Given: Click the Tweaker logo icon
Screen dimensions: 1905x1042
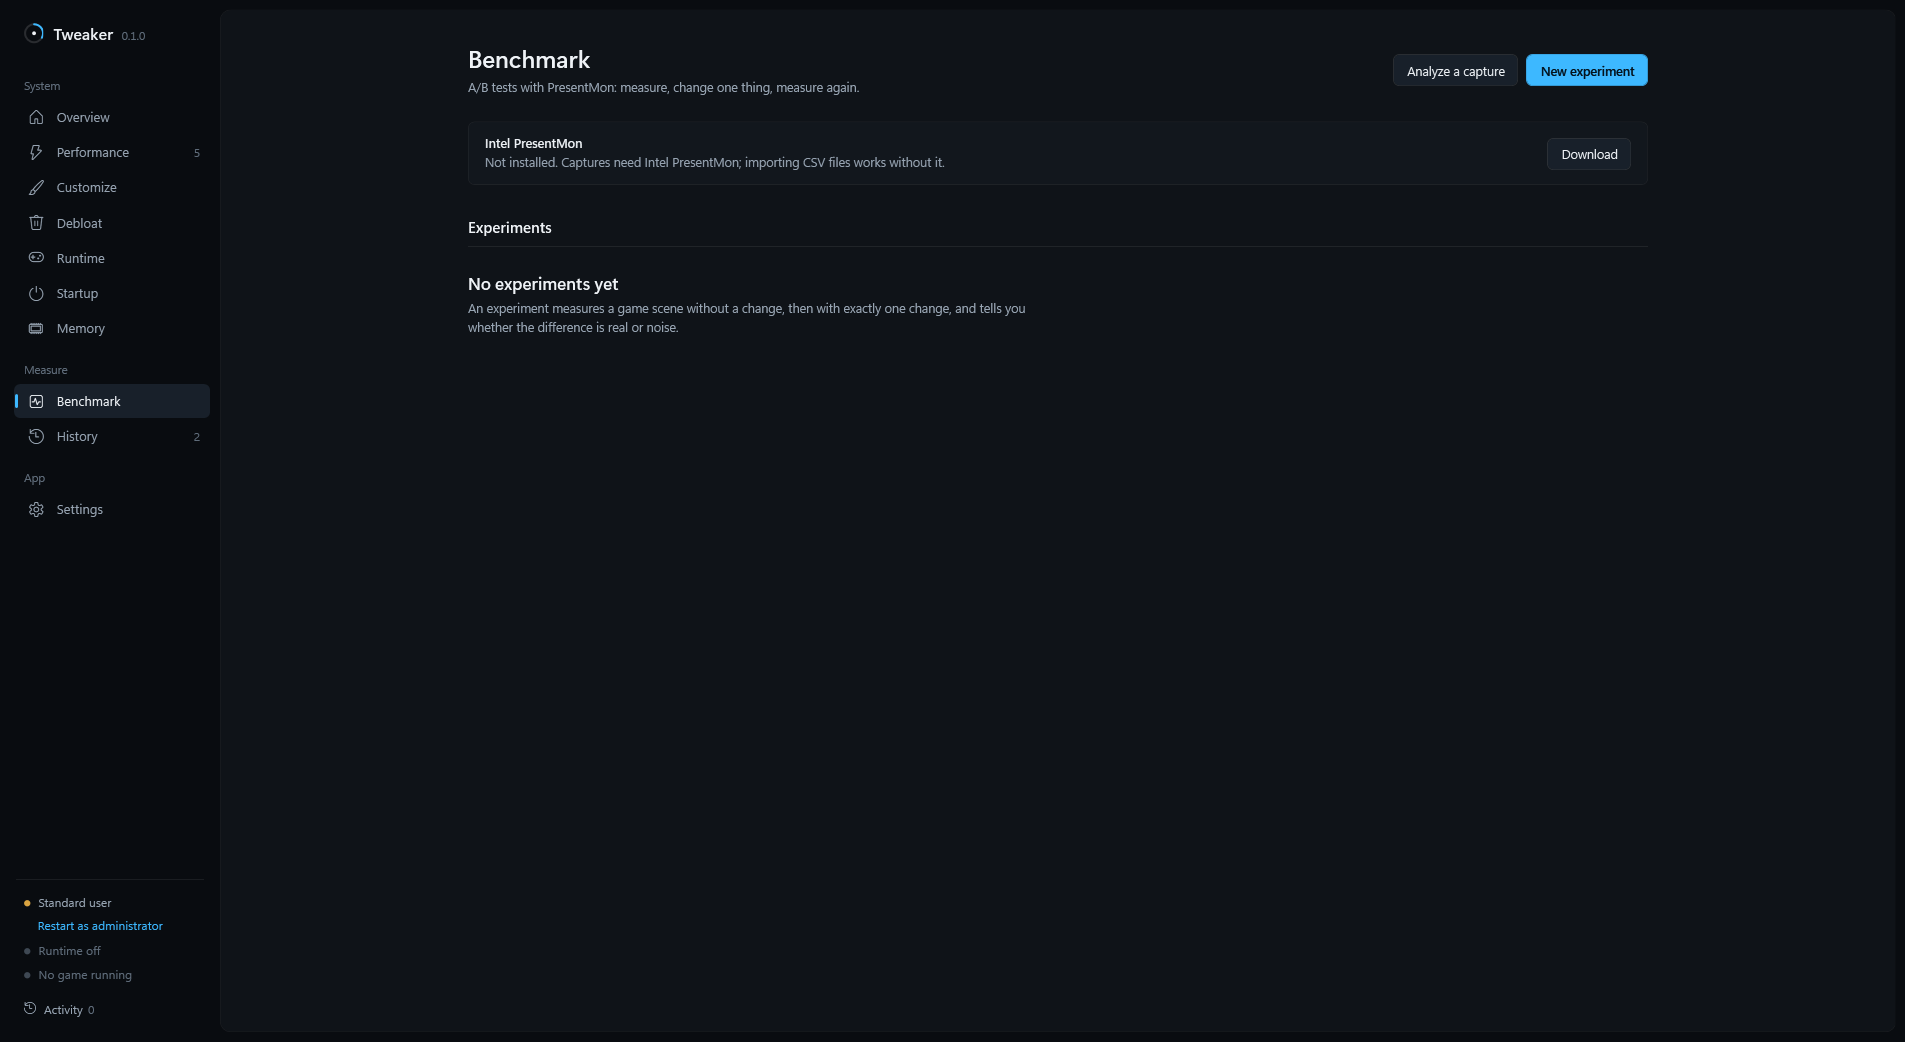Looking at the screenshot, I should pos(34,33).
